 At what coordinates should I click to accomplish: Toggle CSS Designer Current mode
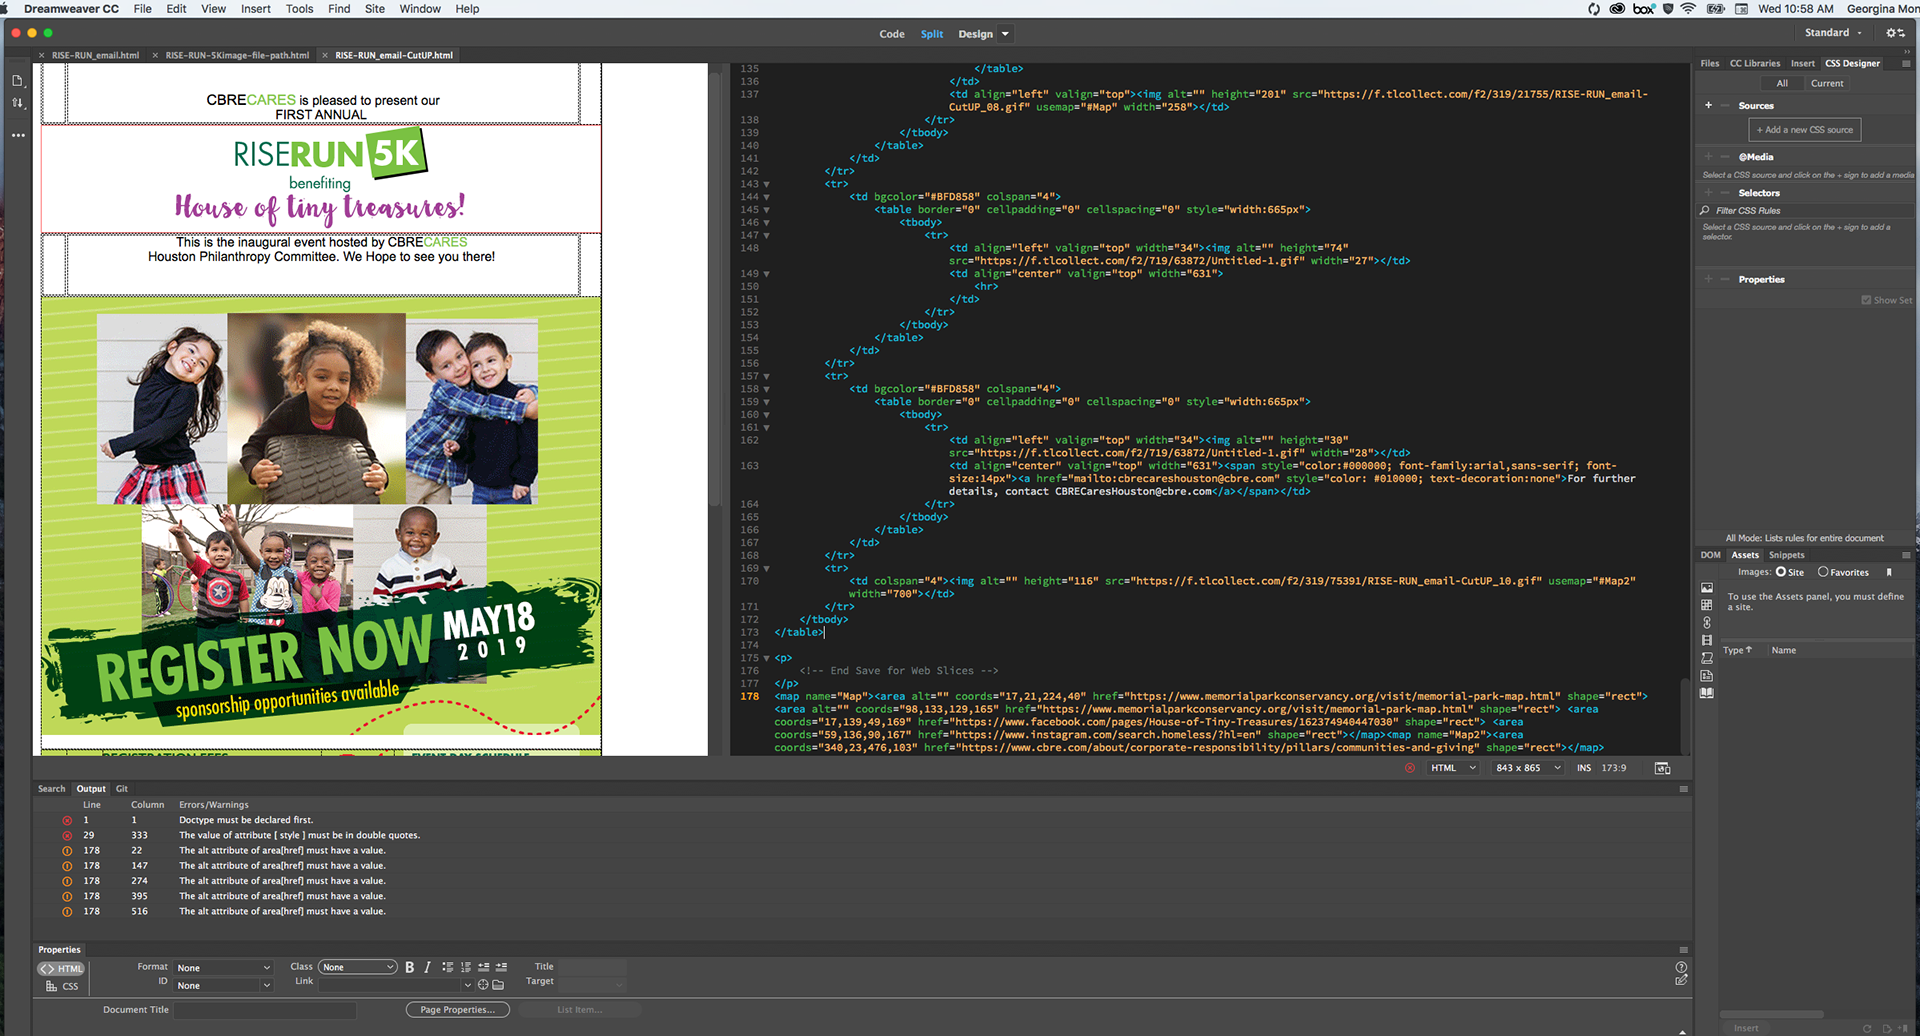(x=1827, y=83)
